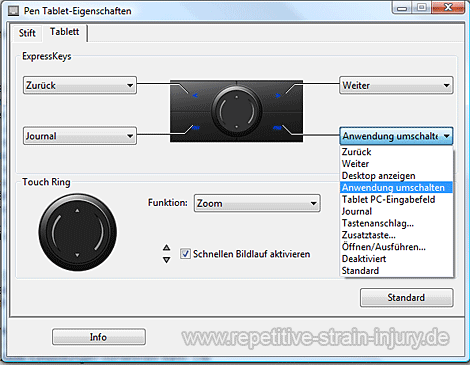
Task: Click the Touch Ring dial image
Action: (x=78, y=232)
